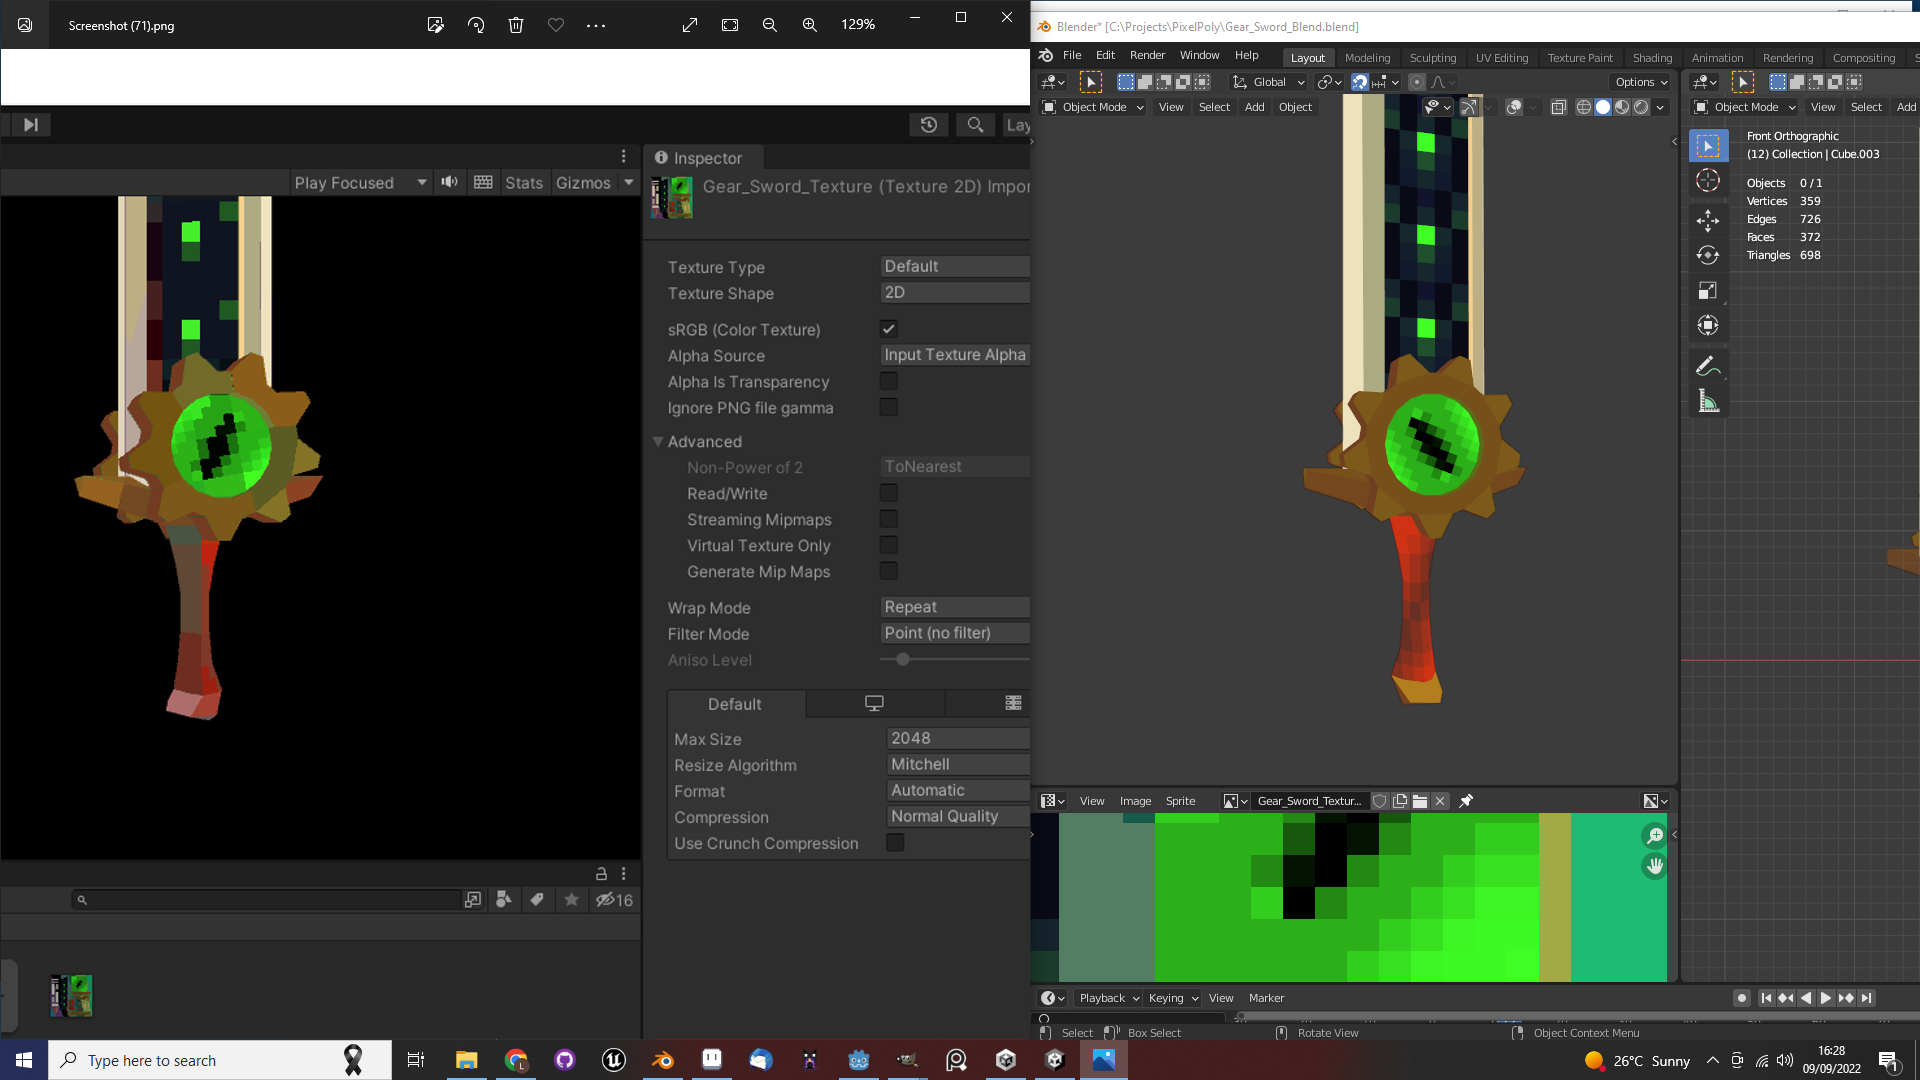This screenshot has width=1920, height=1080.
Task: Click the zoom magnifier in image editor
Action: [x=1655, y=835]
